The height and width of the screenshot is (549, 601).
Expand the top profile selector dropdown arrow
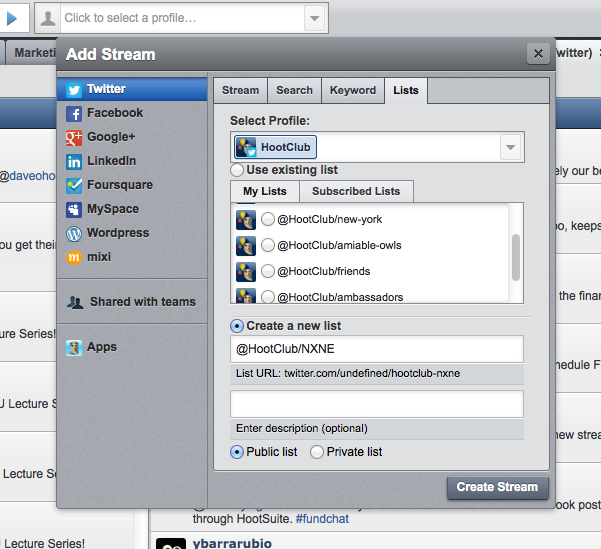click(x=314, y=18)
